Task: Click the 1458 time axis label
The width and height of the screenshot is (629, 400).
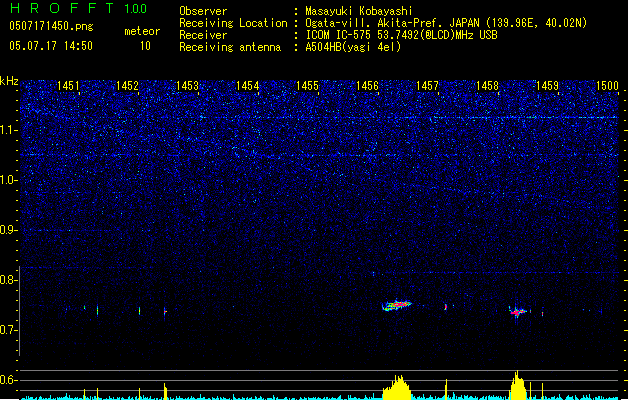Action: click(487, 86)
